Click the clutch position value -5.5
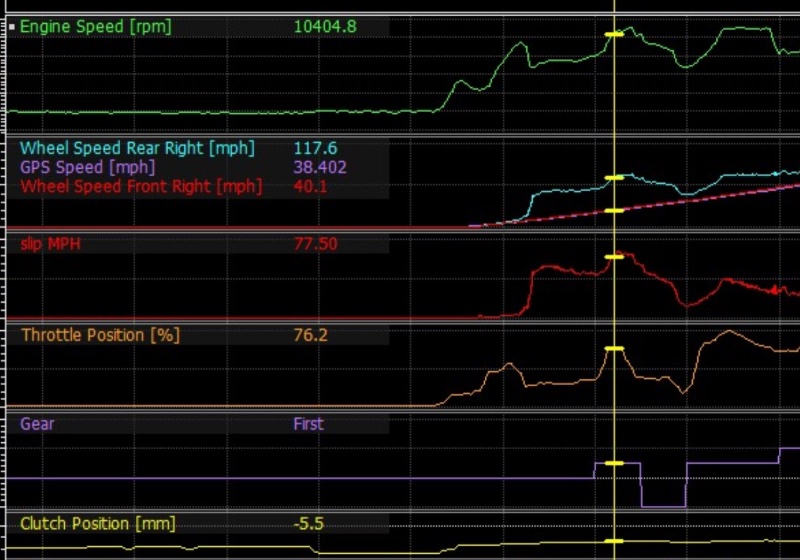The width and height of the screenshot is (800, 560). [x=308, y=524]
